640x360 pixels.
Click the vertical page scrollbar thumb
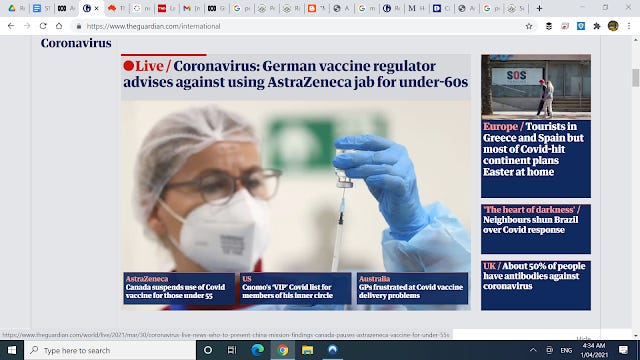636,78
